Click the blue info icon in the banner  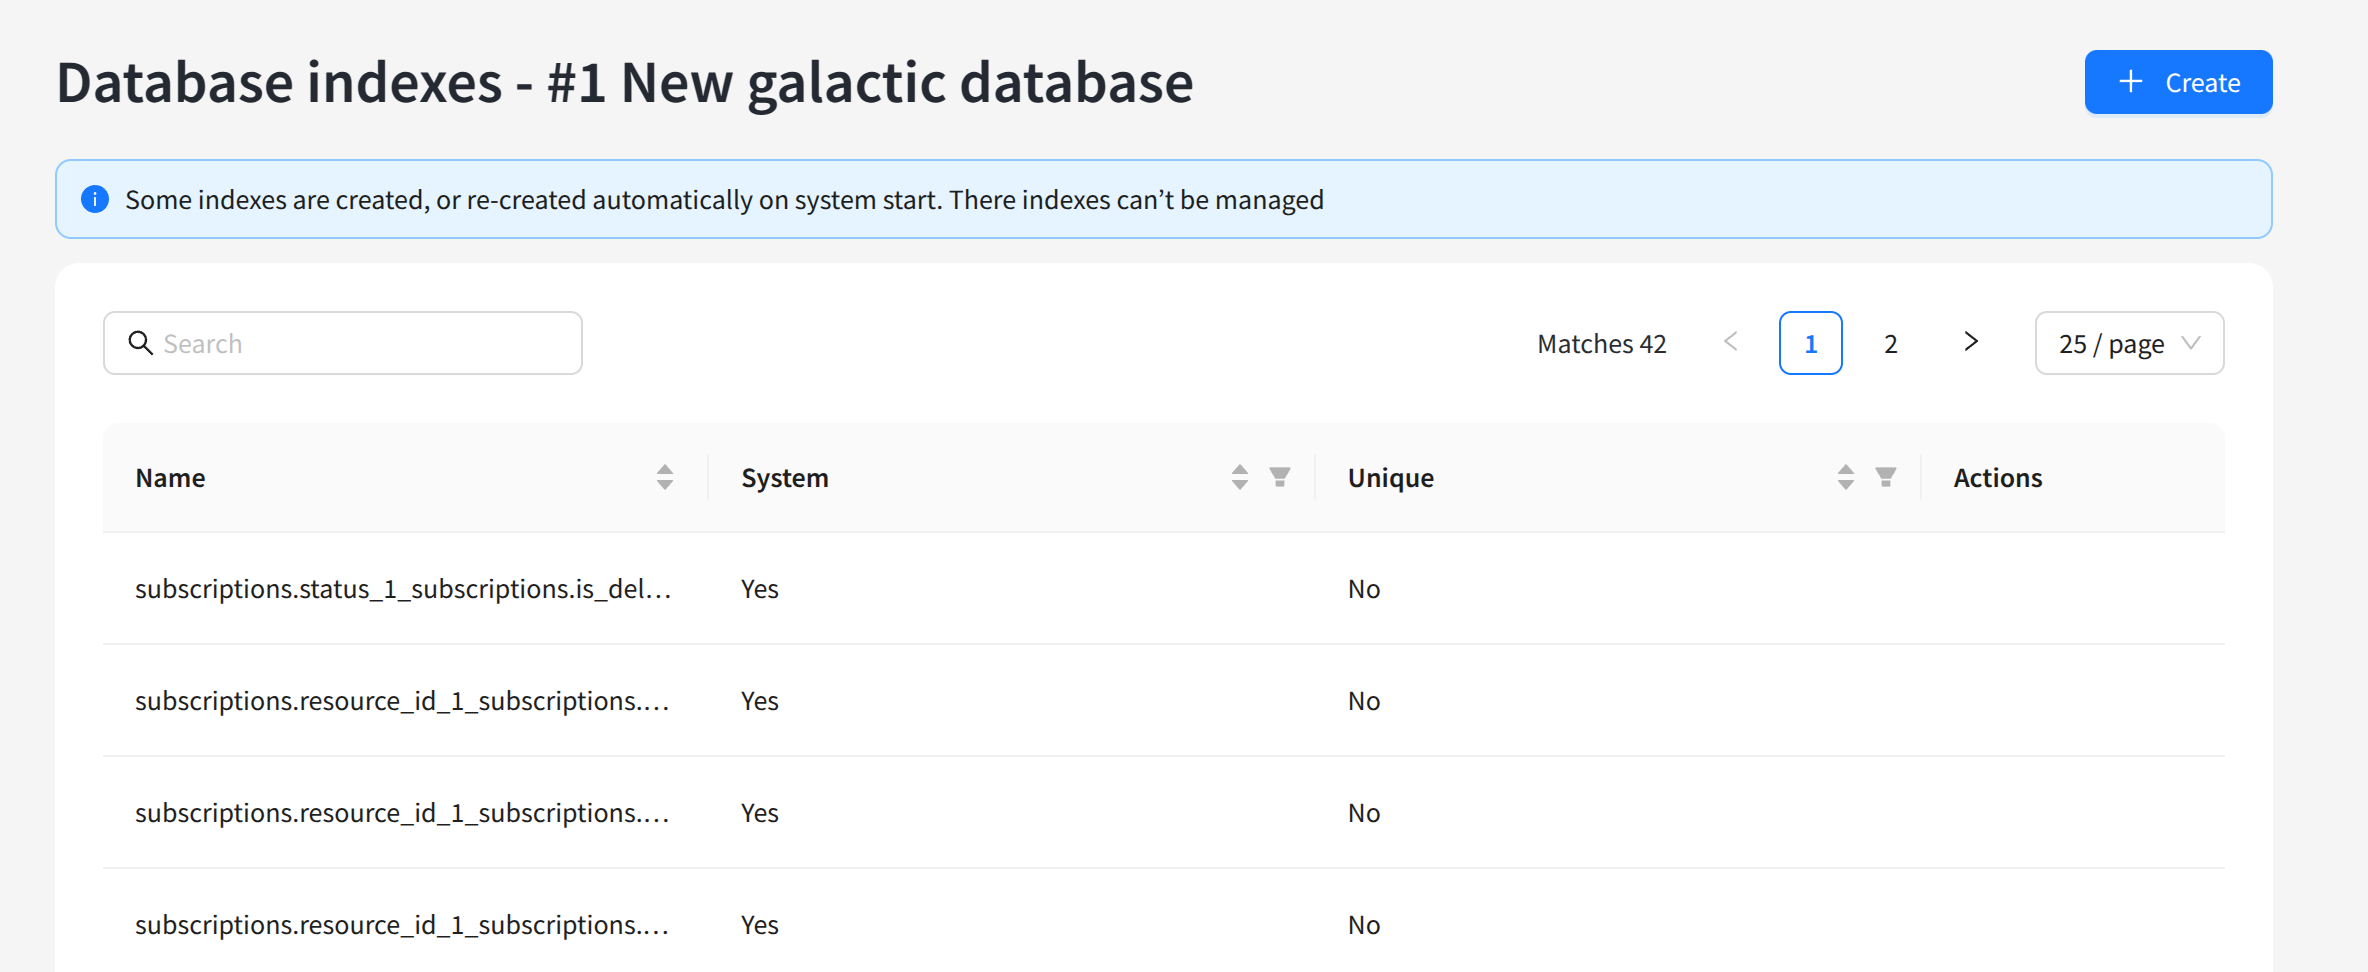pos(95,199)
